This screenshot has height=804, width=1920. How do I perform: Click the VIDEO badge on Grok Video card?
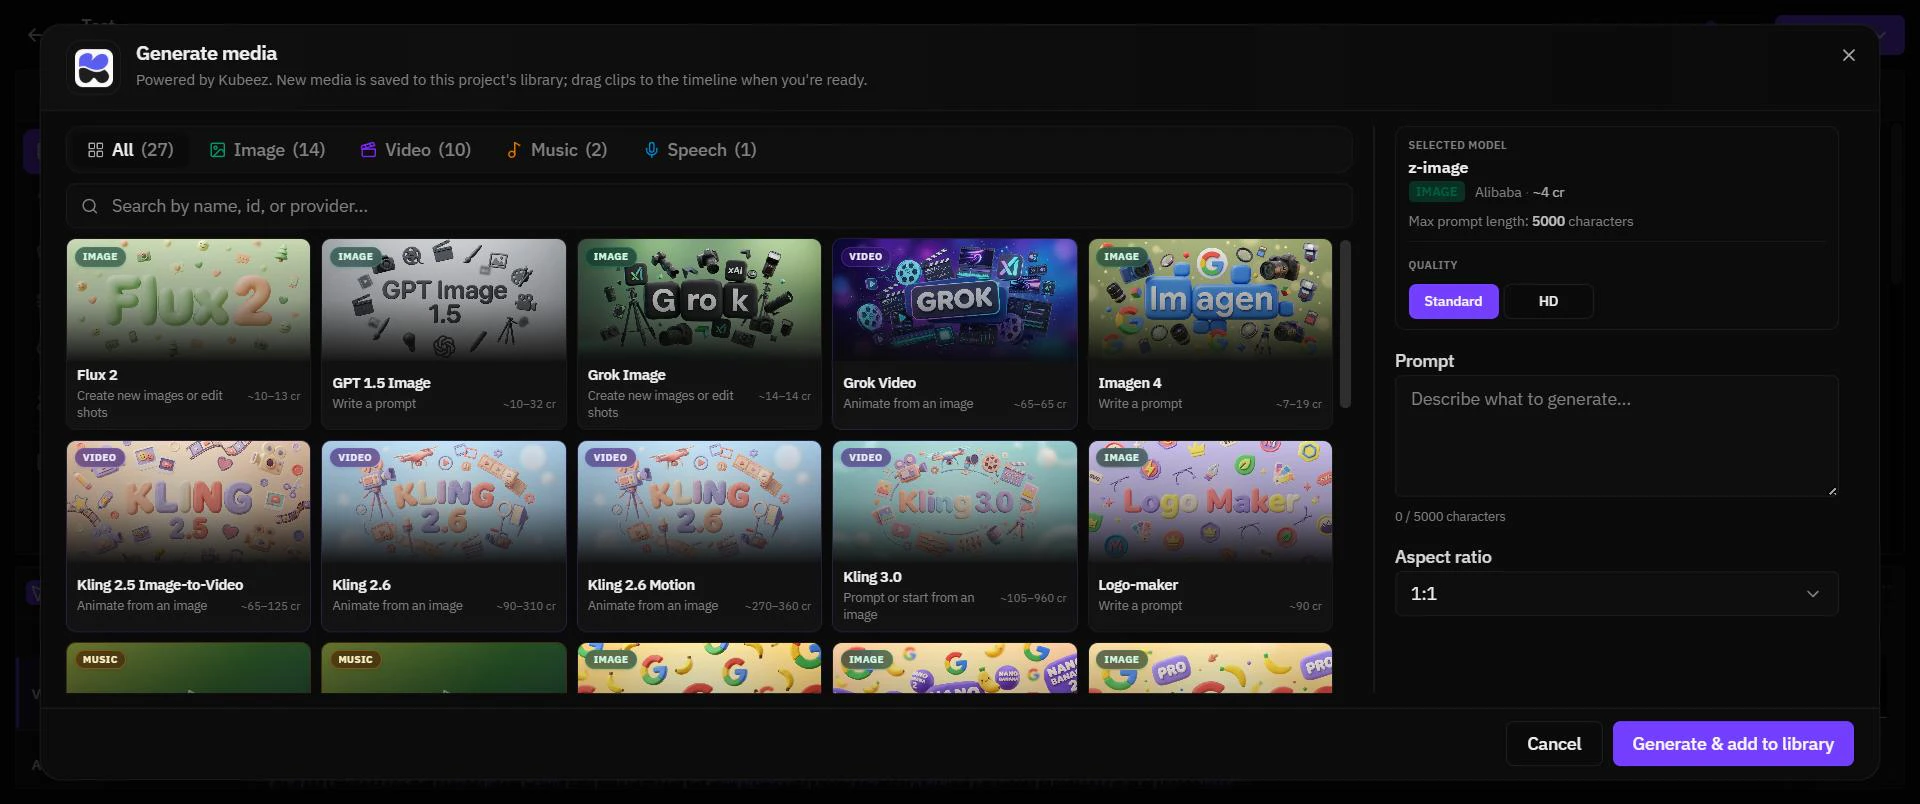click(866, 257)
